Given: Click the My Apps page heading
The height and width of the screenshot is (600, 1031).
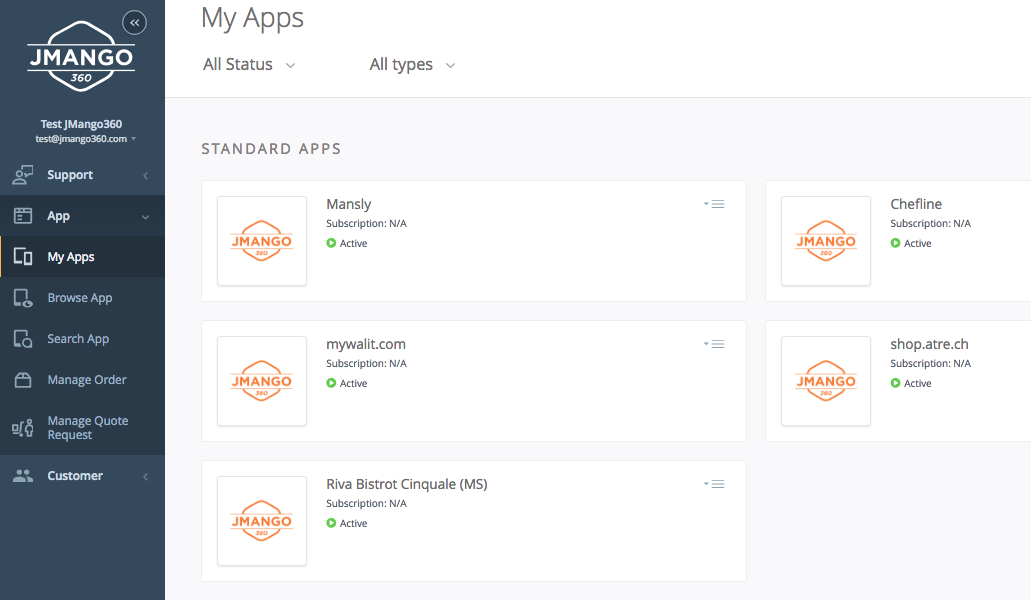Looking at the screenshot, I should [252, 18].
